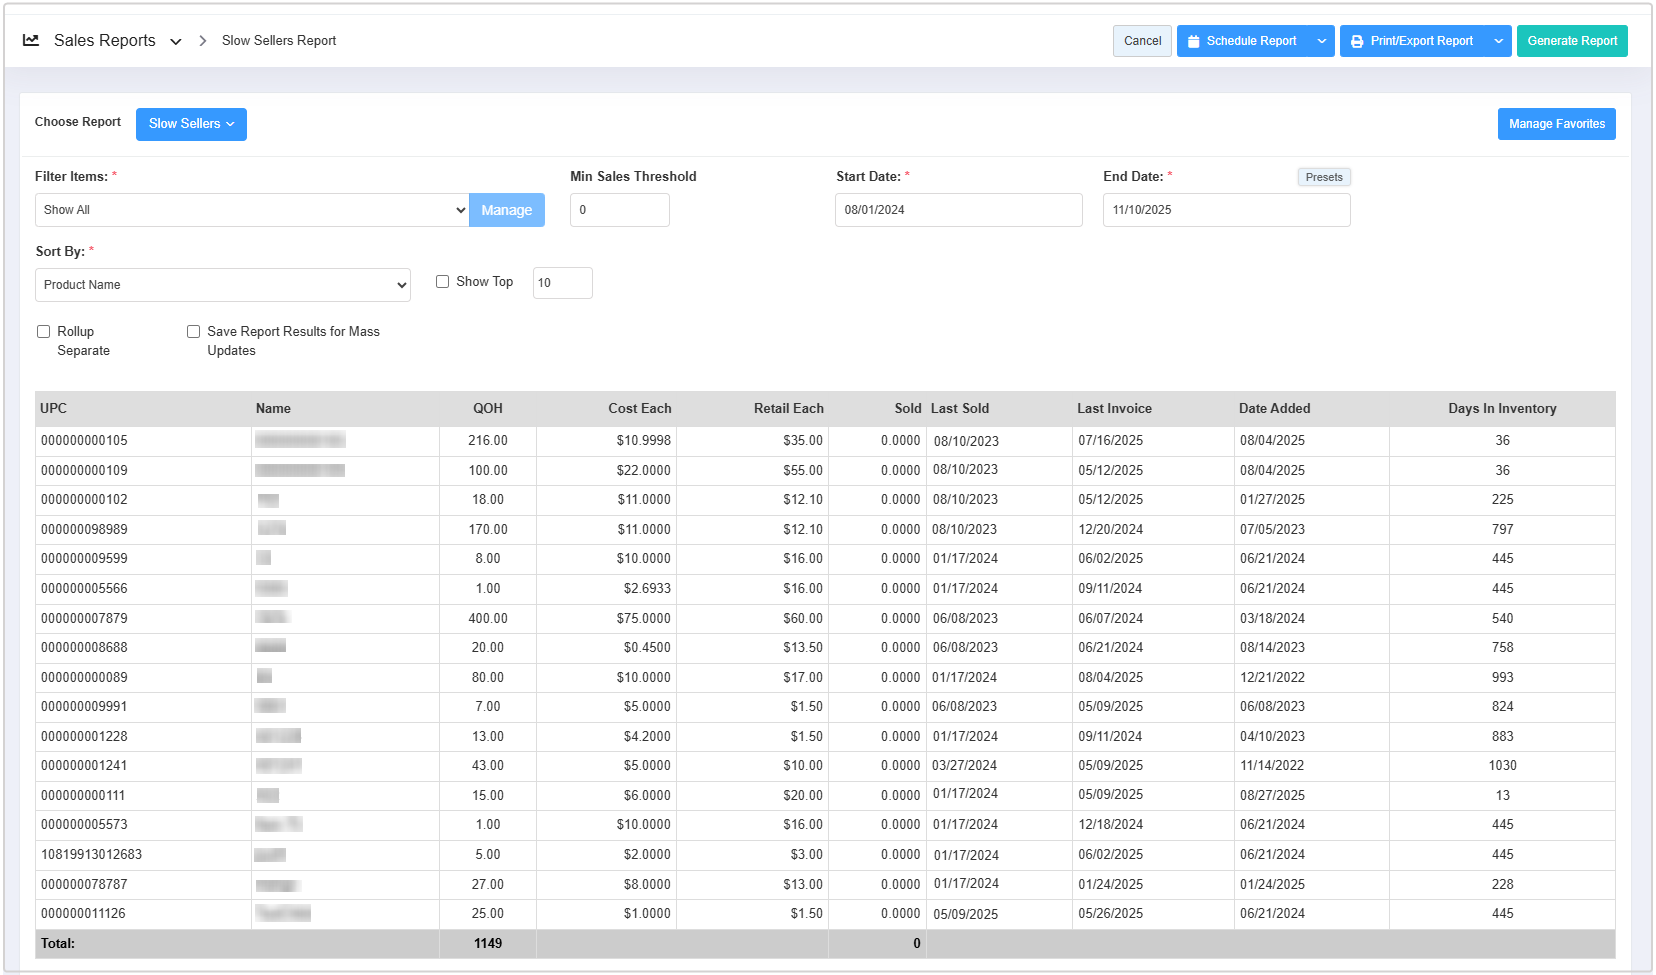Expand the Filter Items Show All dropdown

pos(252,210)
